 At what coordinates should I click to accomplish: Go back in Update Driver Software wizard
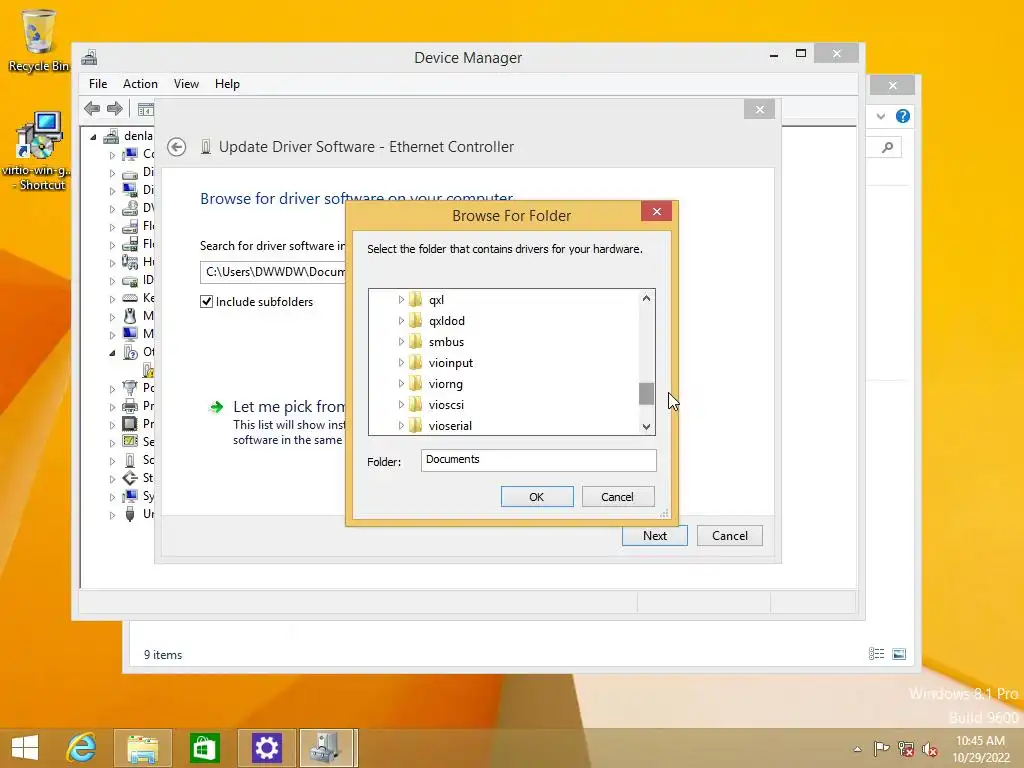tap(176, 147)
